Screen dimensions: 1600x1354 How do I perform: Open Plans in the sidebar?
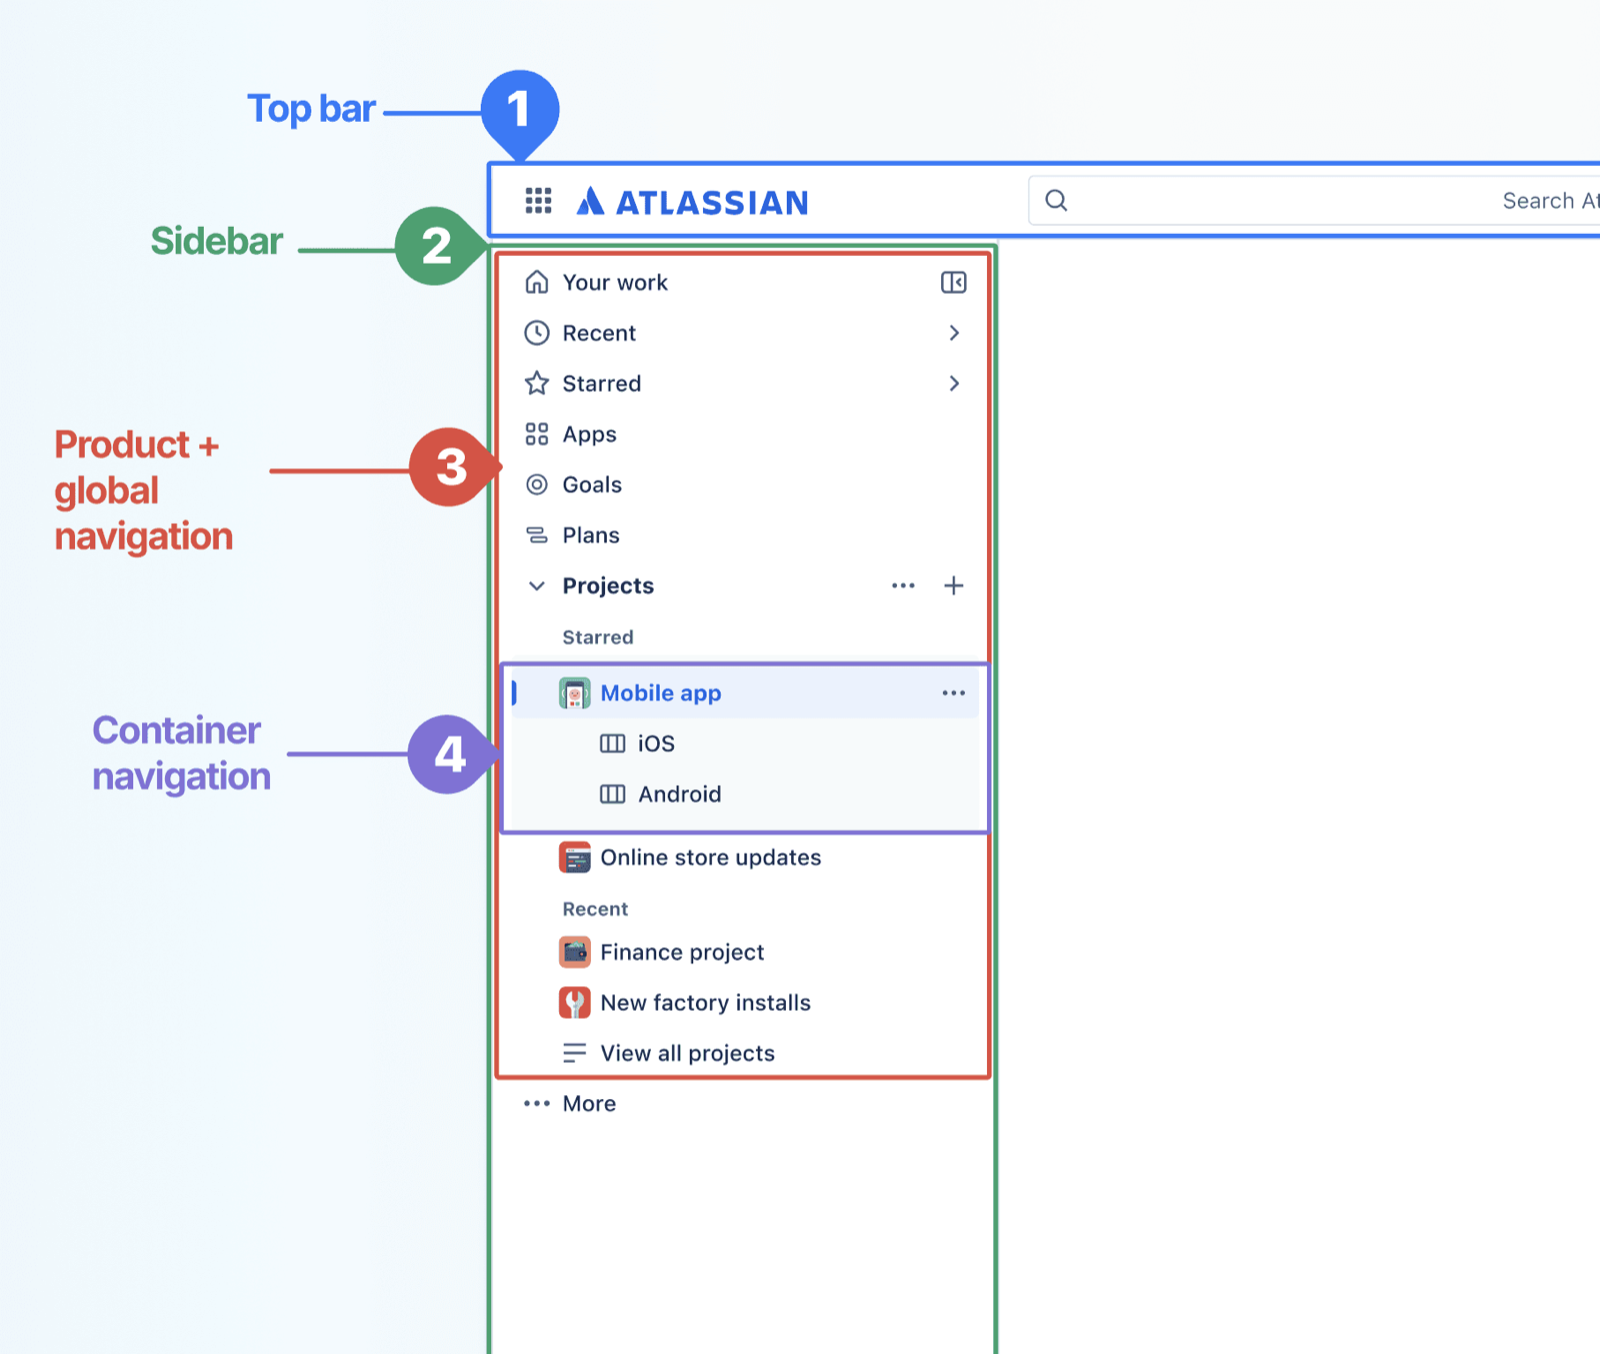(591, 535)
